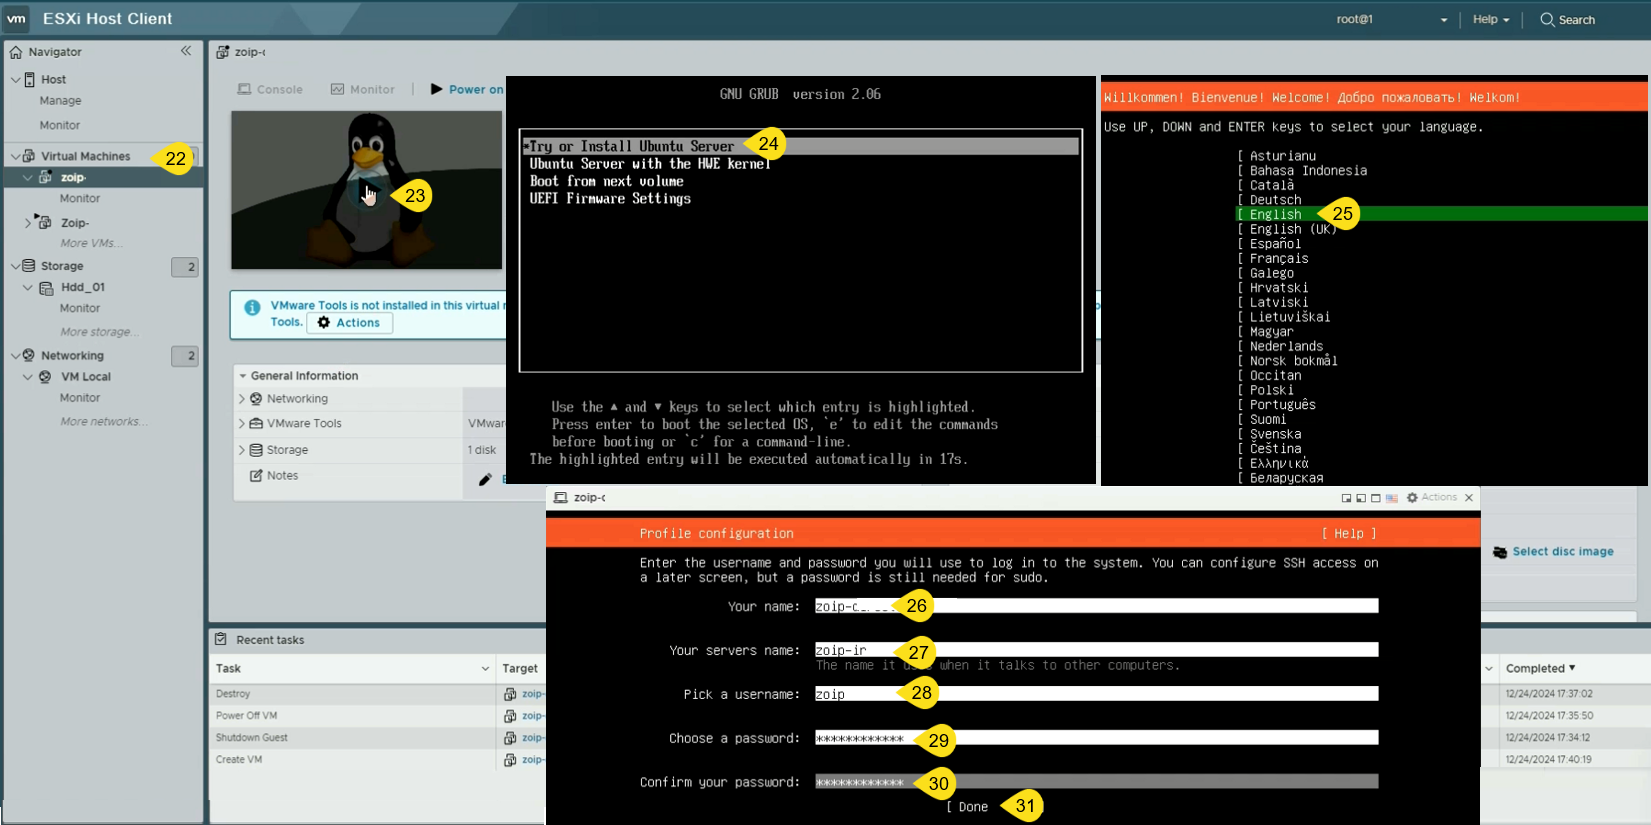The height and width of the screenshot is (825, 1651).
Task: Expand the Networking row in General Information
Action: point(242,398)
